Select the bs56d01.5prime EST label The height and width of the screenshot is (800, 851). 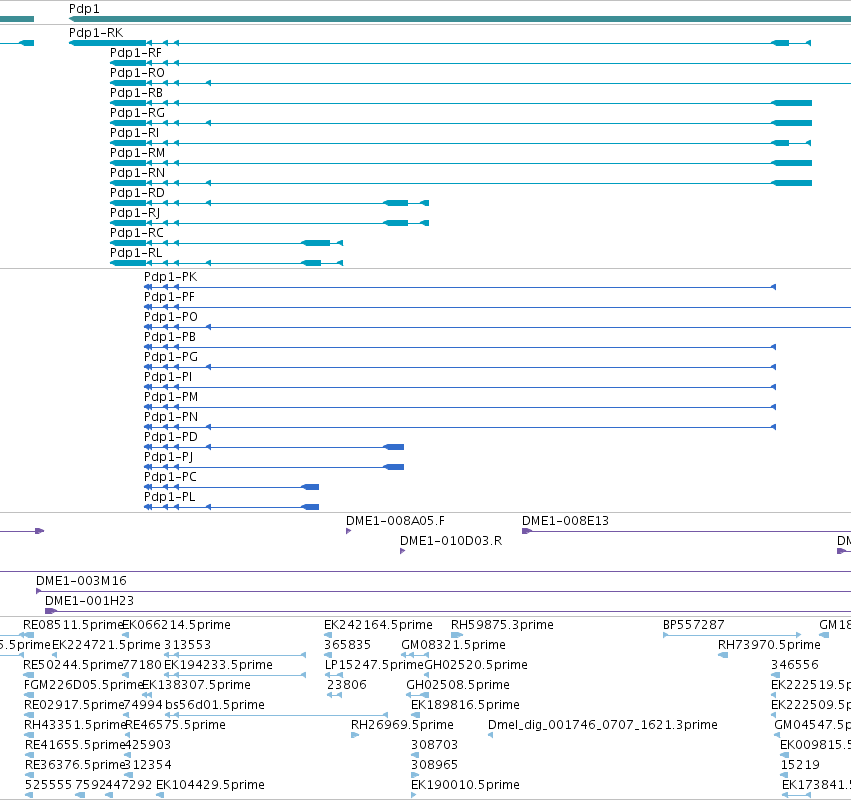point(215,705)
